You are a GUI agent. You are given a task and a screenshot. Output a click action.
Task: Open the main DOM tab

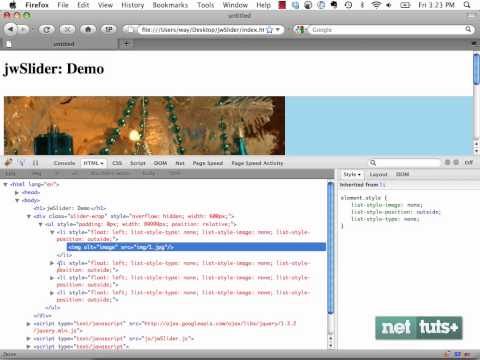(160, 163)
